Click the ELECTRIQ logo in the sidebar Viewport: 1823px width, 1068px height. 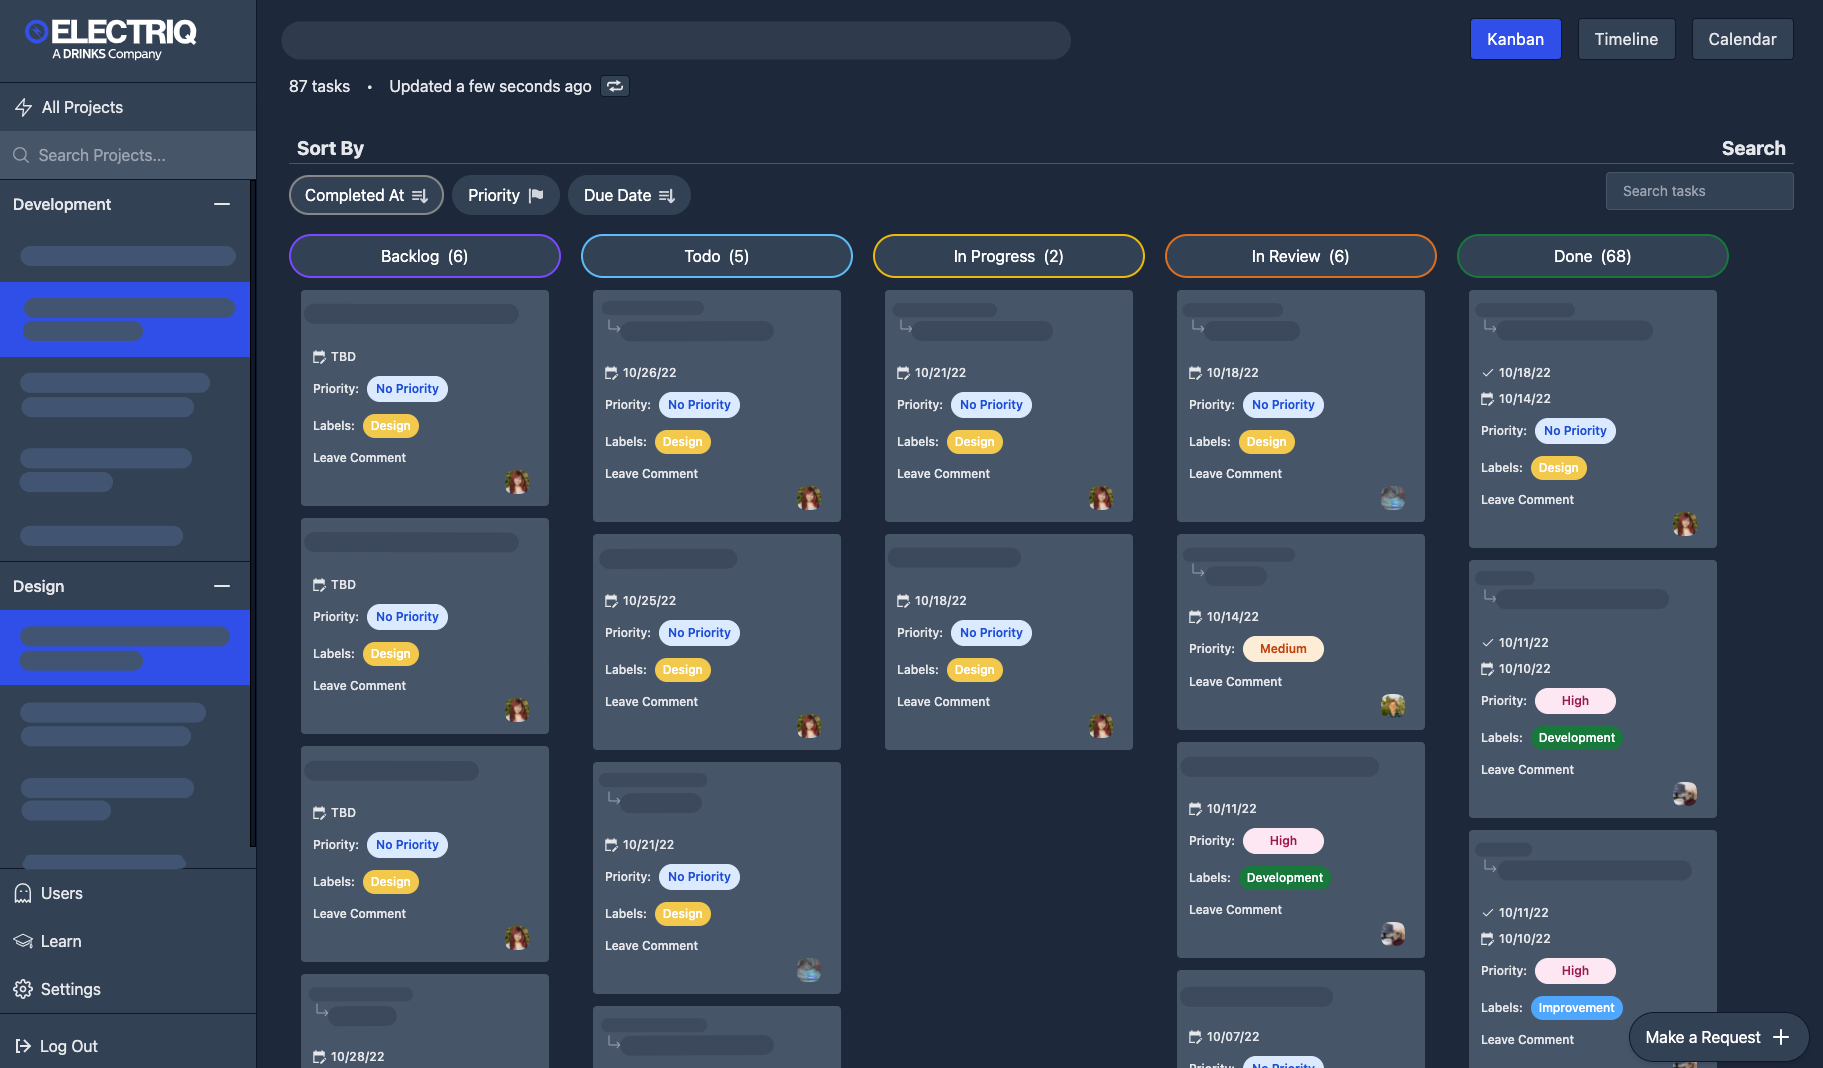110,40
